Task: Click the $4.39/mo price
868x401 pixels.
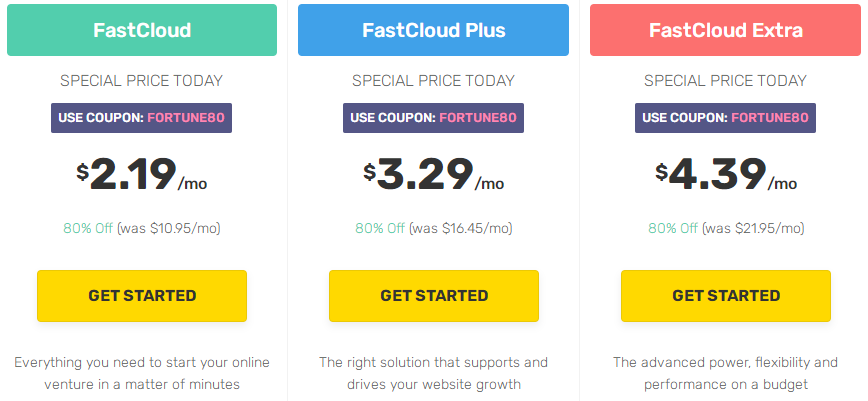Action: click(725, 175)
